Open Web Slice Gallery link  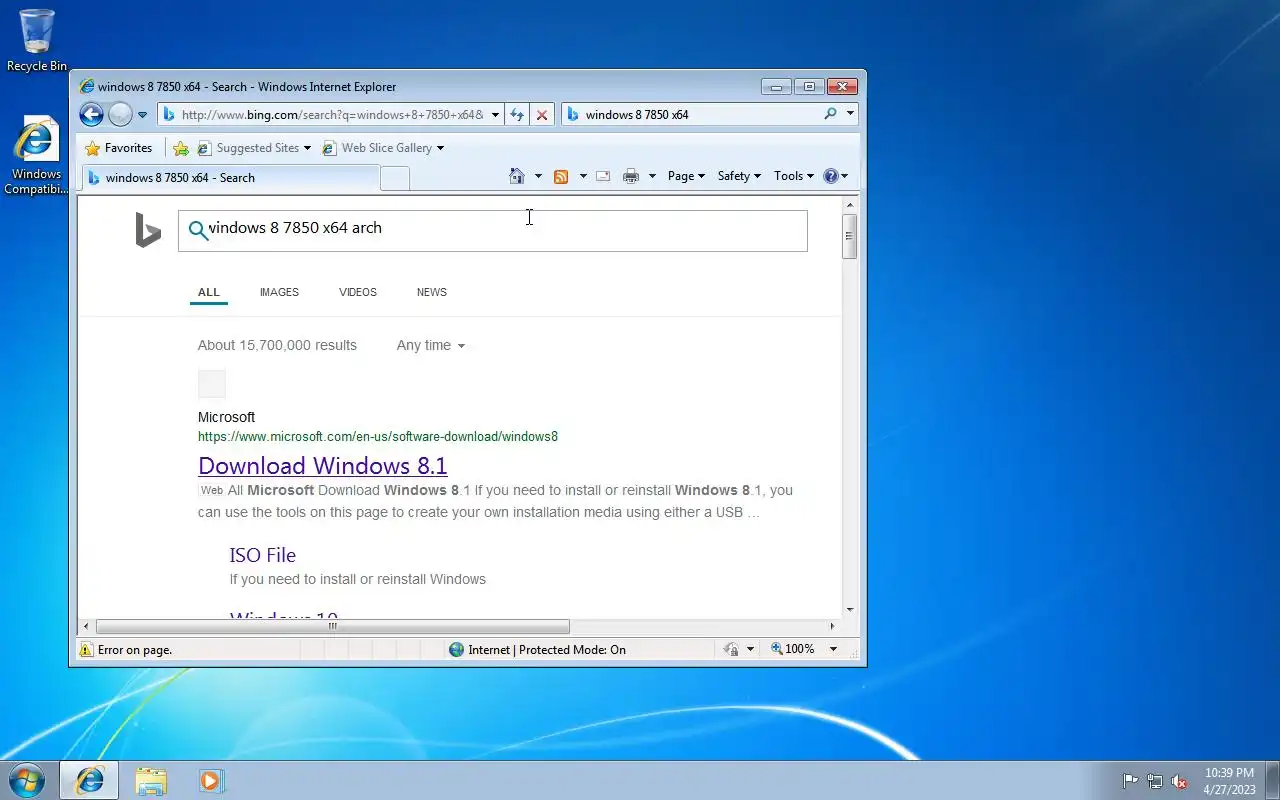383,148
